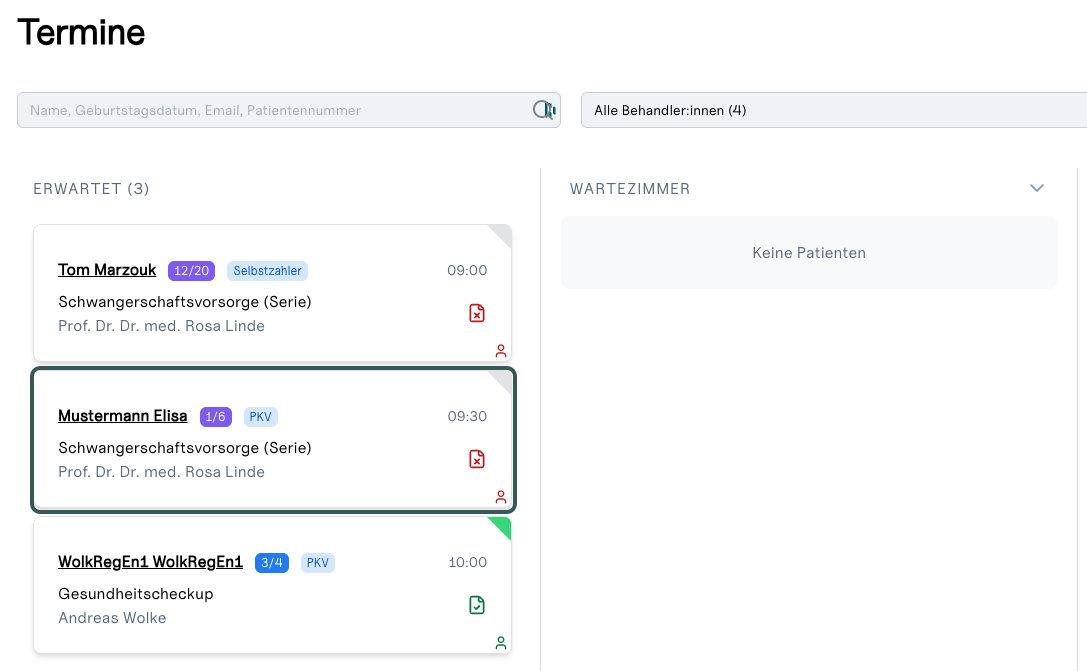Click the Termine page heading

(x=81, y=33)
